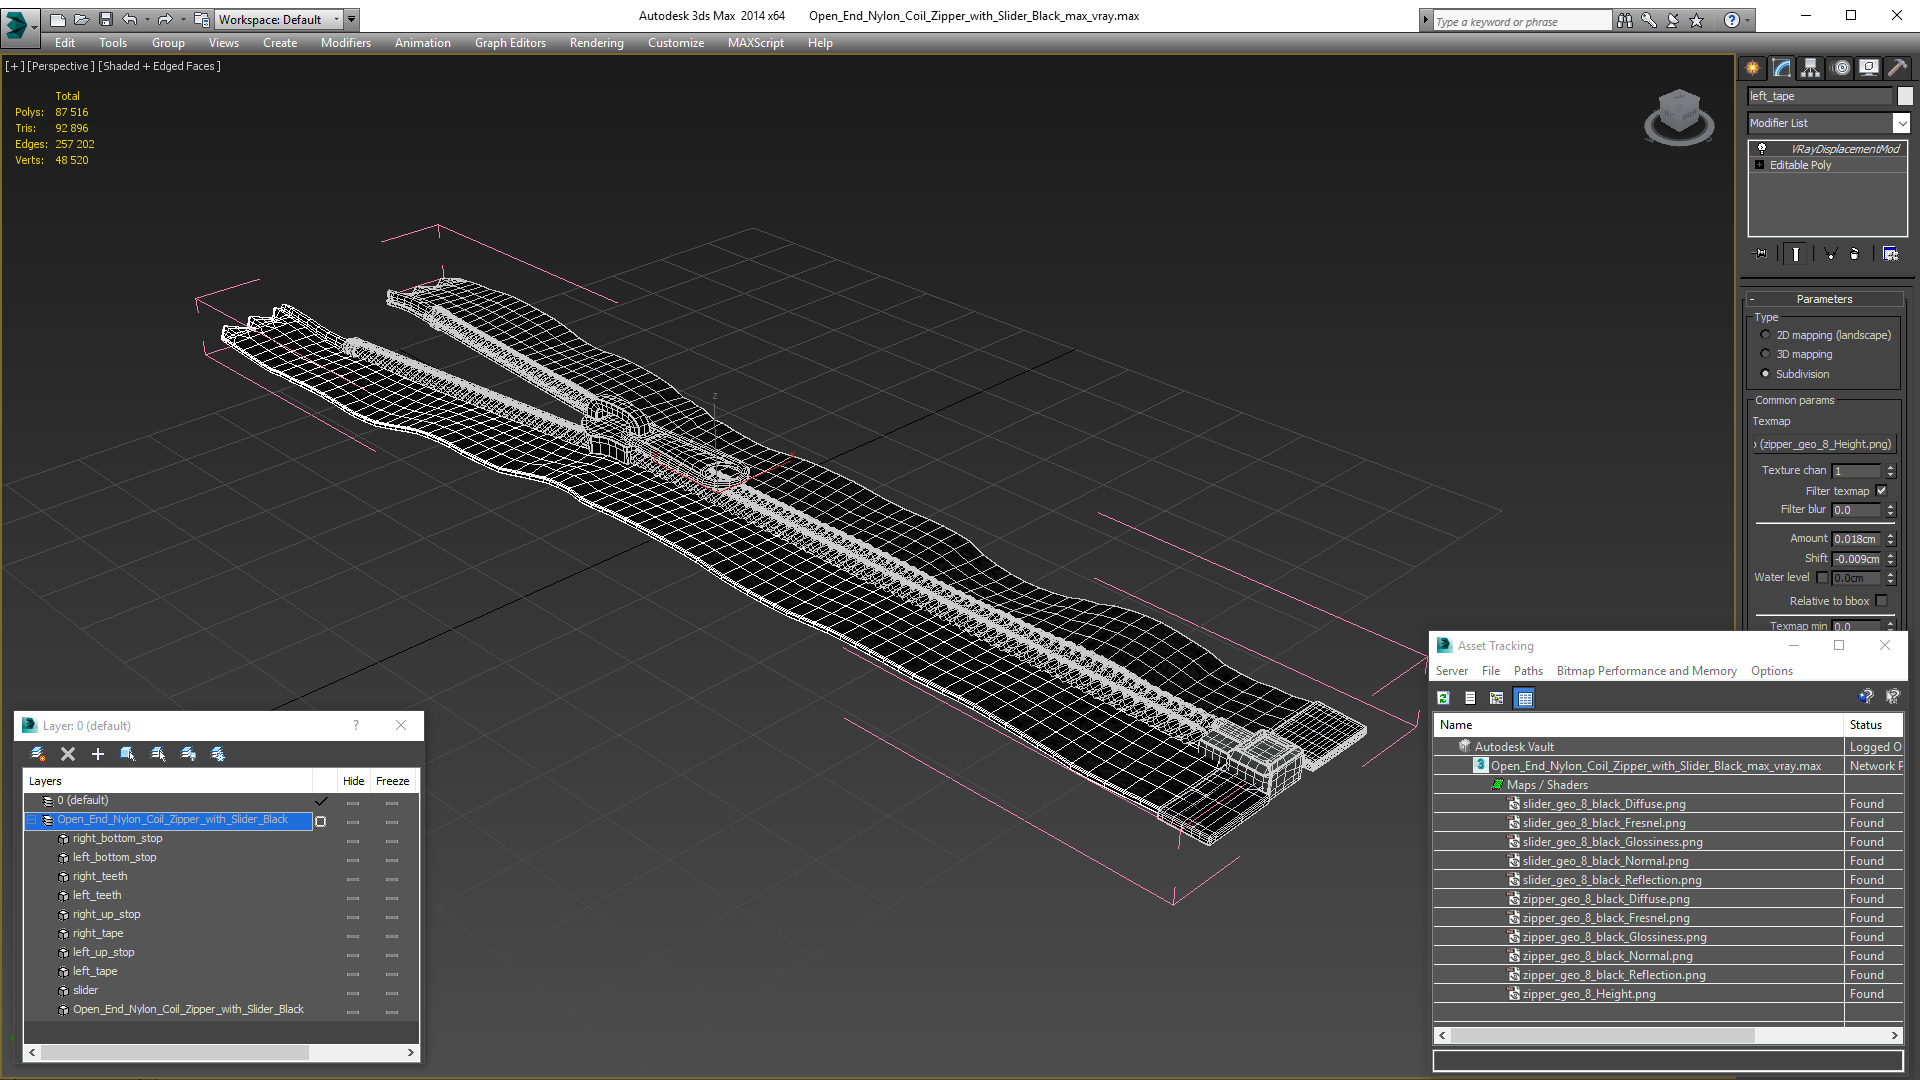The width and height of the screenshot is (1920, 1080).
Task: Click Refresh icon in Asset Tracking
Action: [1443, 698]
